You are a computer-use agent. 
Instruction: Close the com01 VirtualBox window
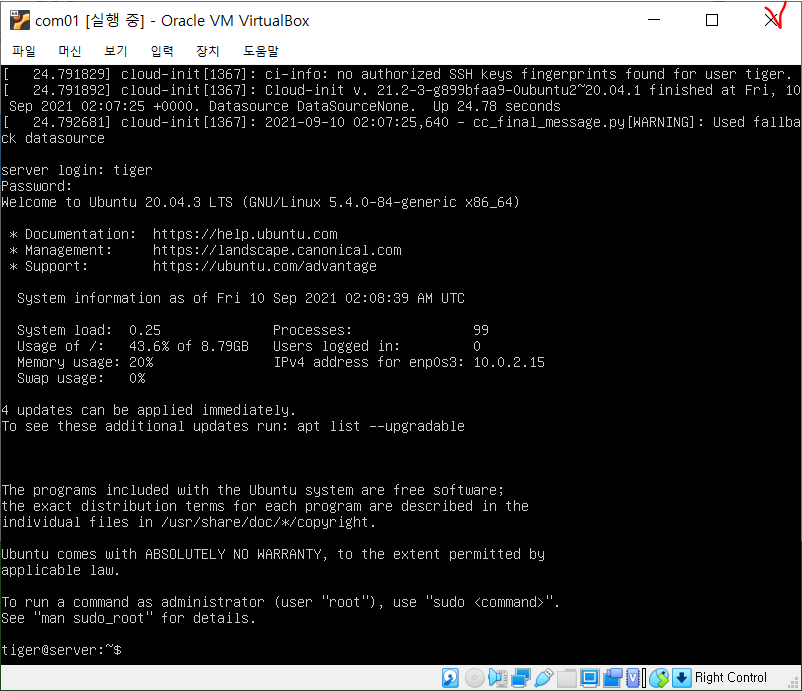click(771, 20)
